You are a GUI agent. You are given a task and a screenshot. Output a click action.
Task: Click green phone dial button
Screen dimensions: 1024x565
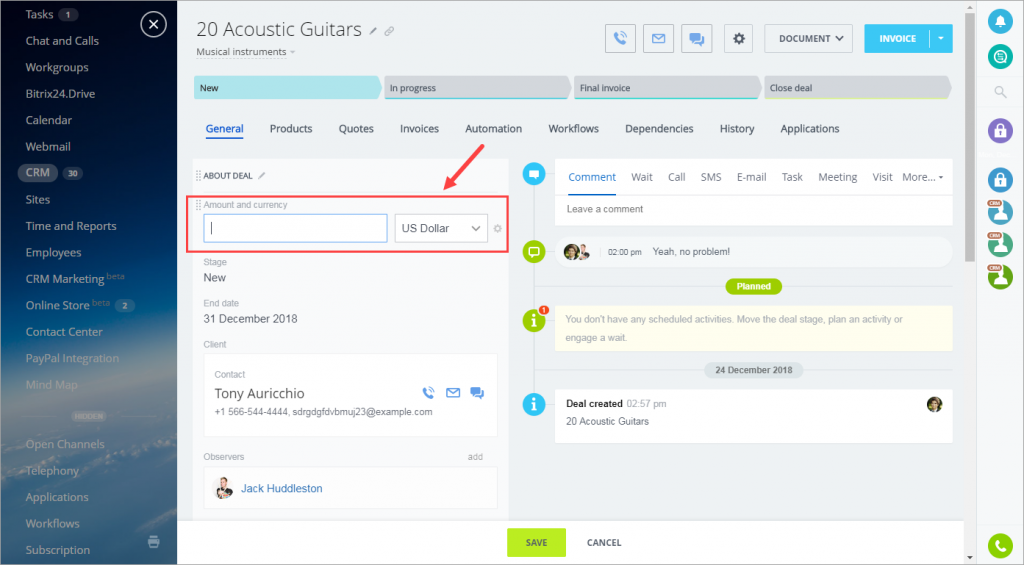(1000, 546)
